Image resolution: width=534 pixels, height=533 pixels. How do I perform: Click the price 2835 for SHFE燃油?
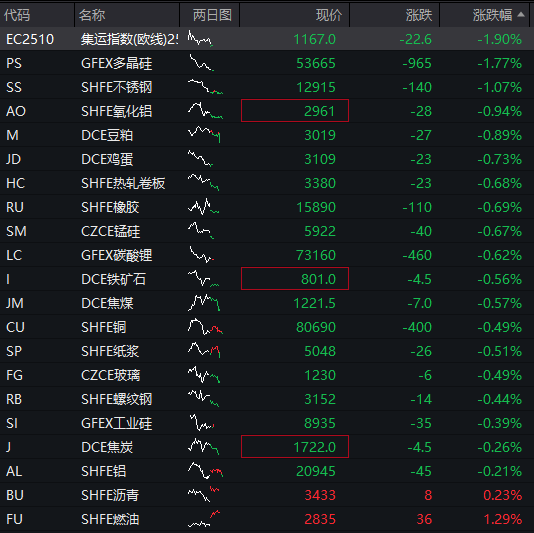[x=320, y=519]
